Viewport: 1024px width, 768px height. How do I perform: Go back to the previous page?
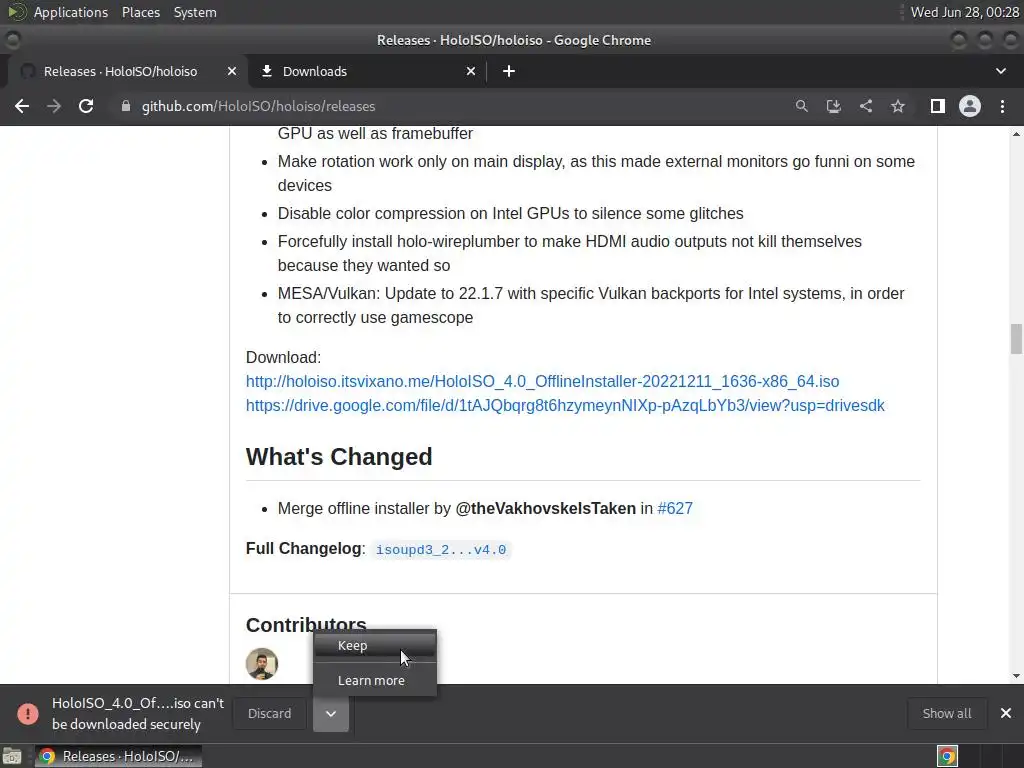point(22,106)
